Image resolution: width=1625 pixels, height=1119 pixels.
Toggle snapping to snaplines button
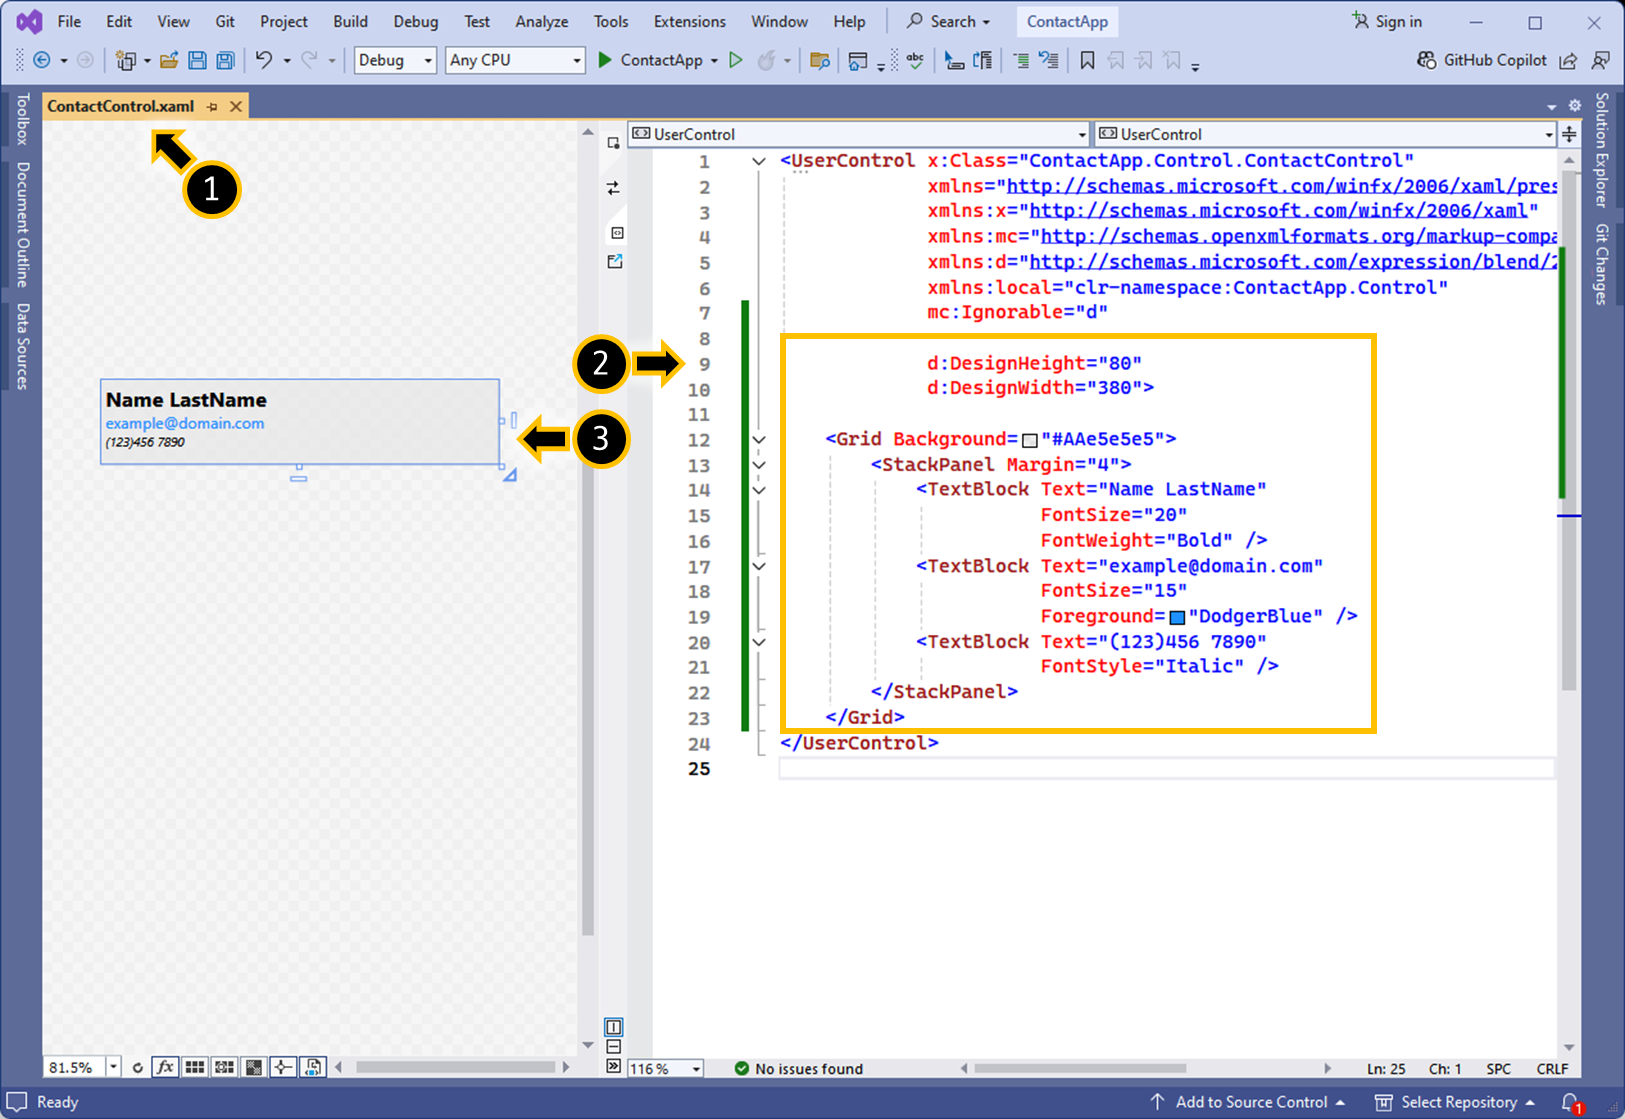[283, 1067]
